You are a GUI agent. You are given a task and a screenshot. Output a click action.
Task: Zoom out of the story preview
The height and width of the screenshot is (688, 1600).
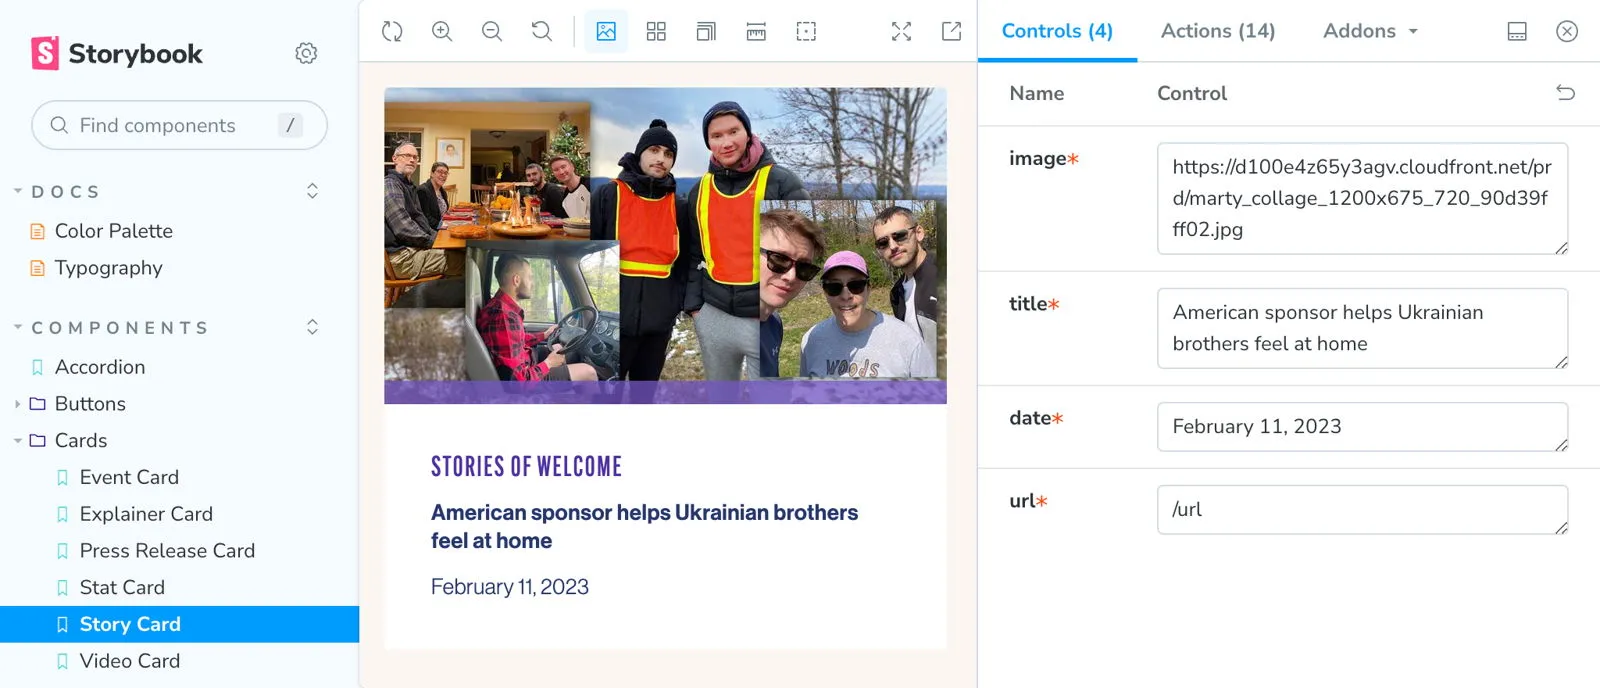[492, 31]
